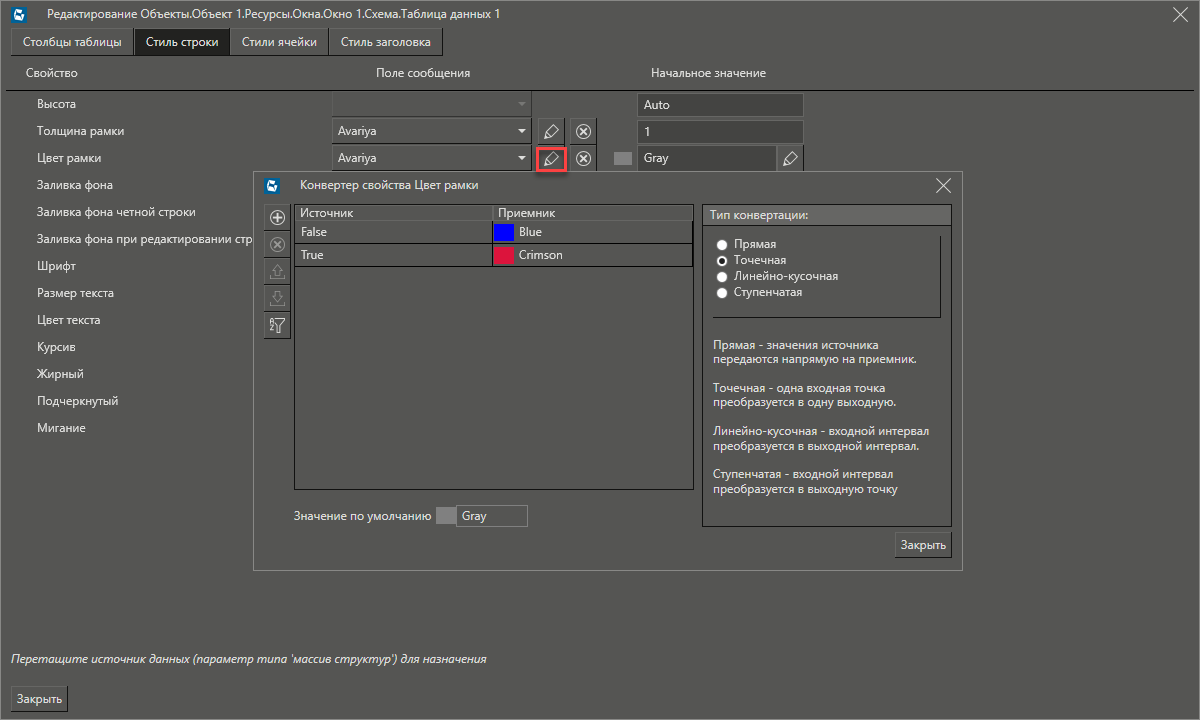The width and height of the screenshot is (1200, 720).
Task: Click the add mapping plus icon
Action: pos(277,217)
